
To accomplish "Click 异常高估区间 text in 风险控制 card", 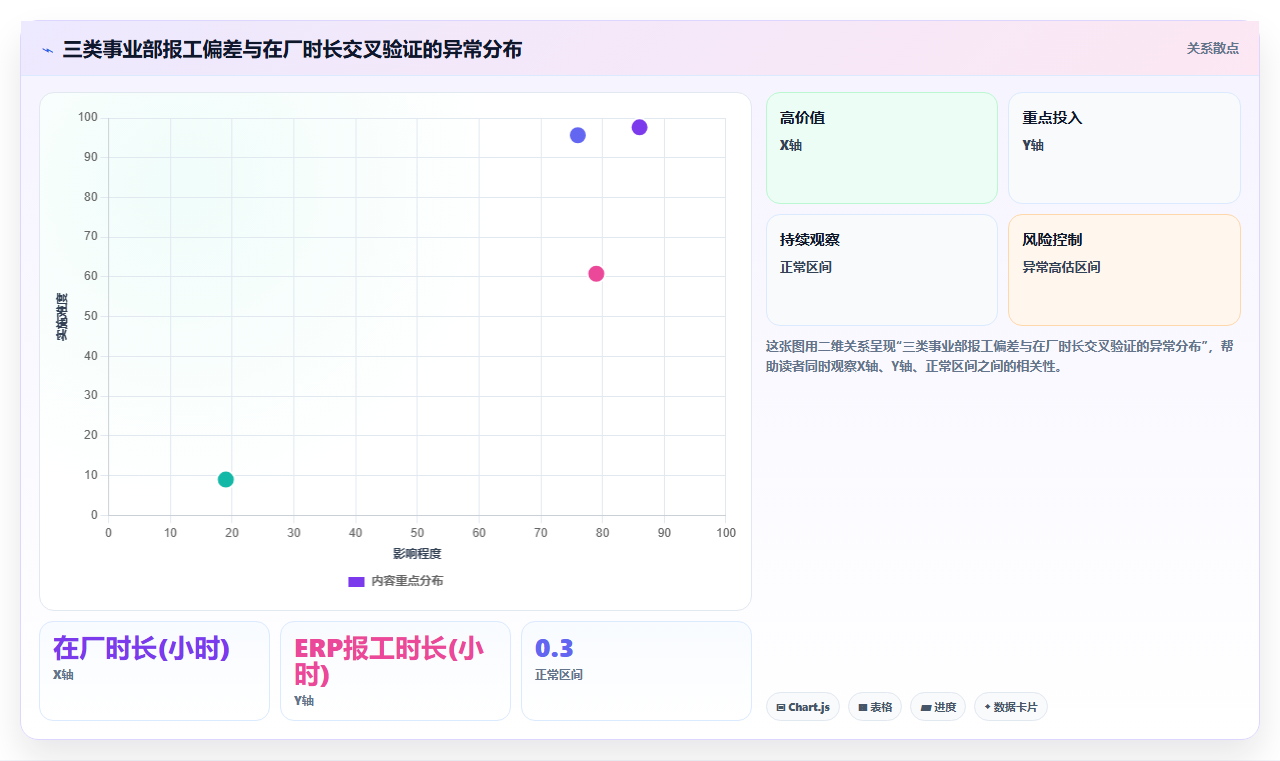I will click(x=1061, y=267).
